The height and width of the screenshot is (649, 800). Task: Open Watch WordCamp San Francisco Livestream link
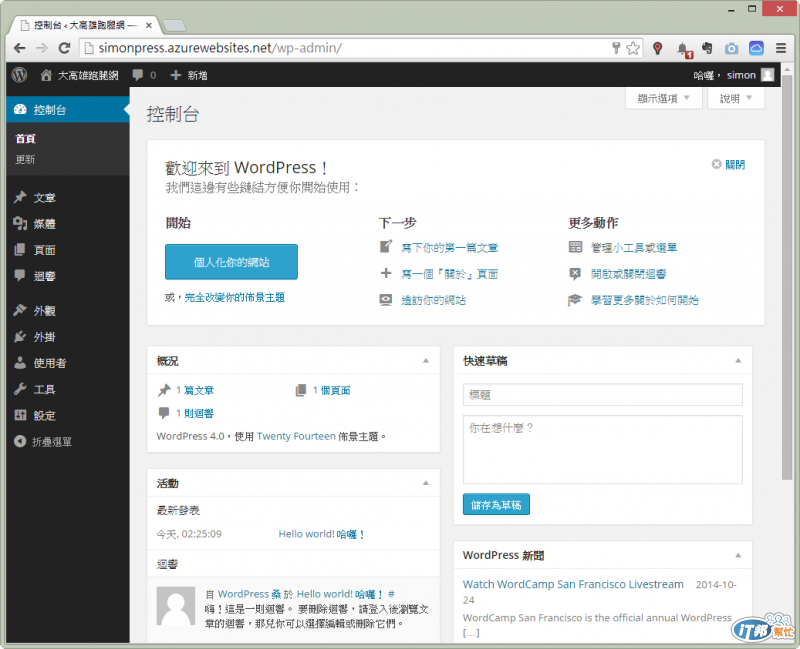(x=573, y=584)
